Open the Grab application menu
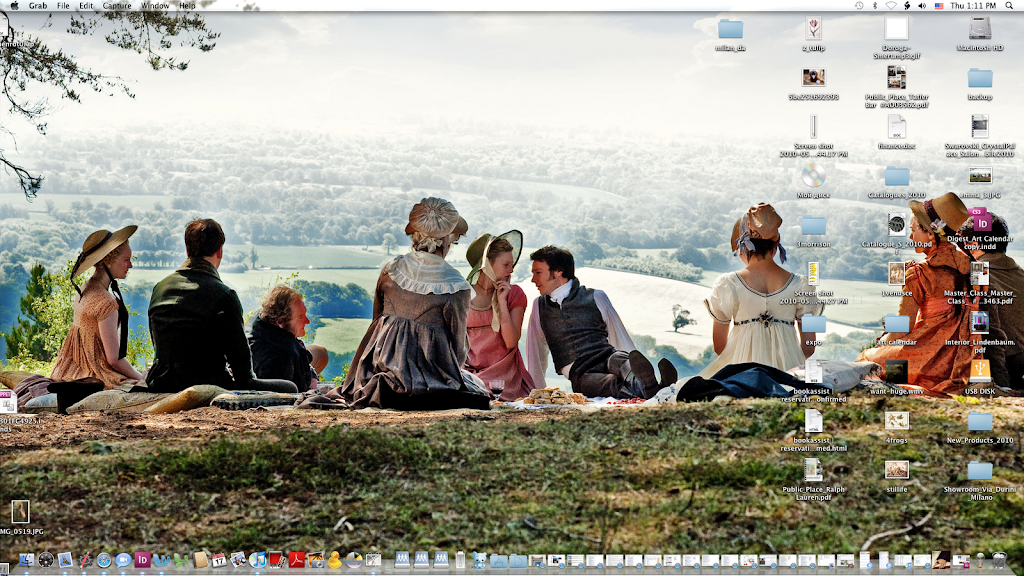 click(38, 5)
